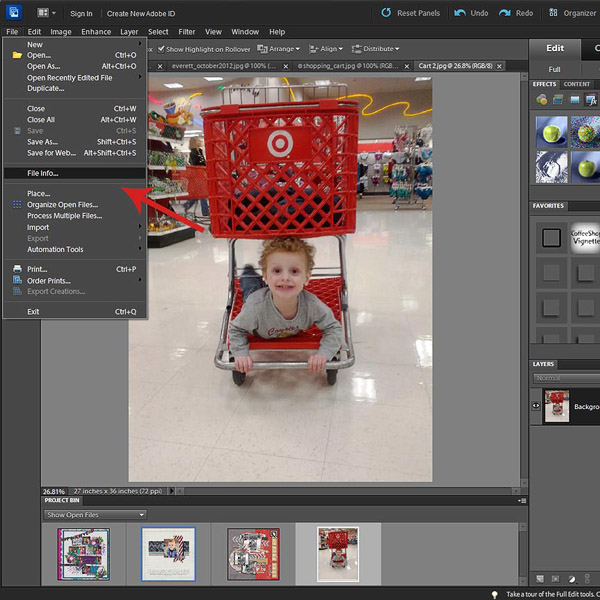Click the printer icon beside Print
Screen dimensions: 600x600
[x=17, y=269]
